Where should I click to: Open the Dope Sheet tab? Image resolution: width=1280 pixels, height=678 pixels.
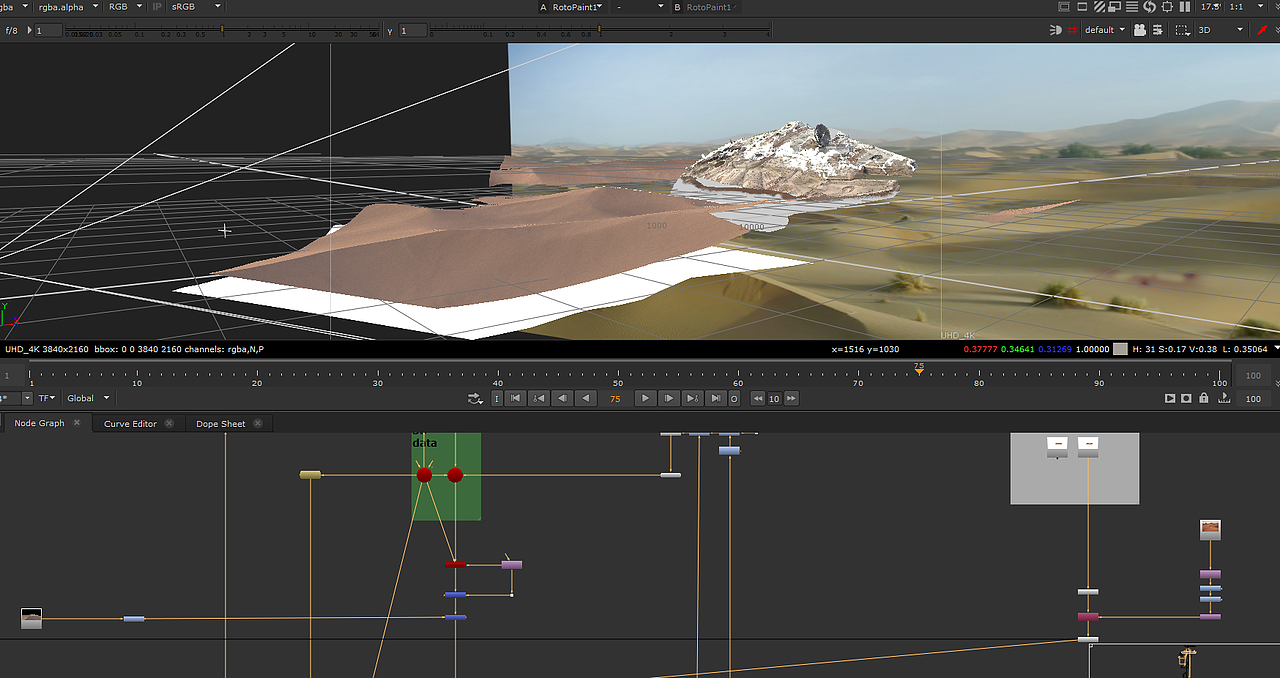pyautogui.click(x=221, y=423)
